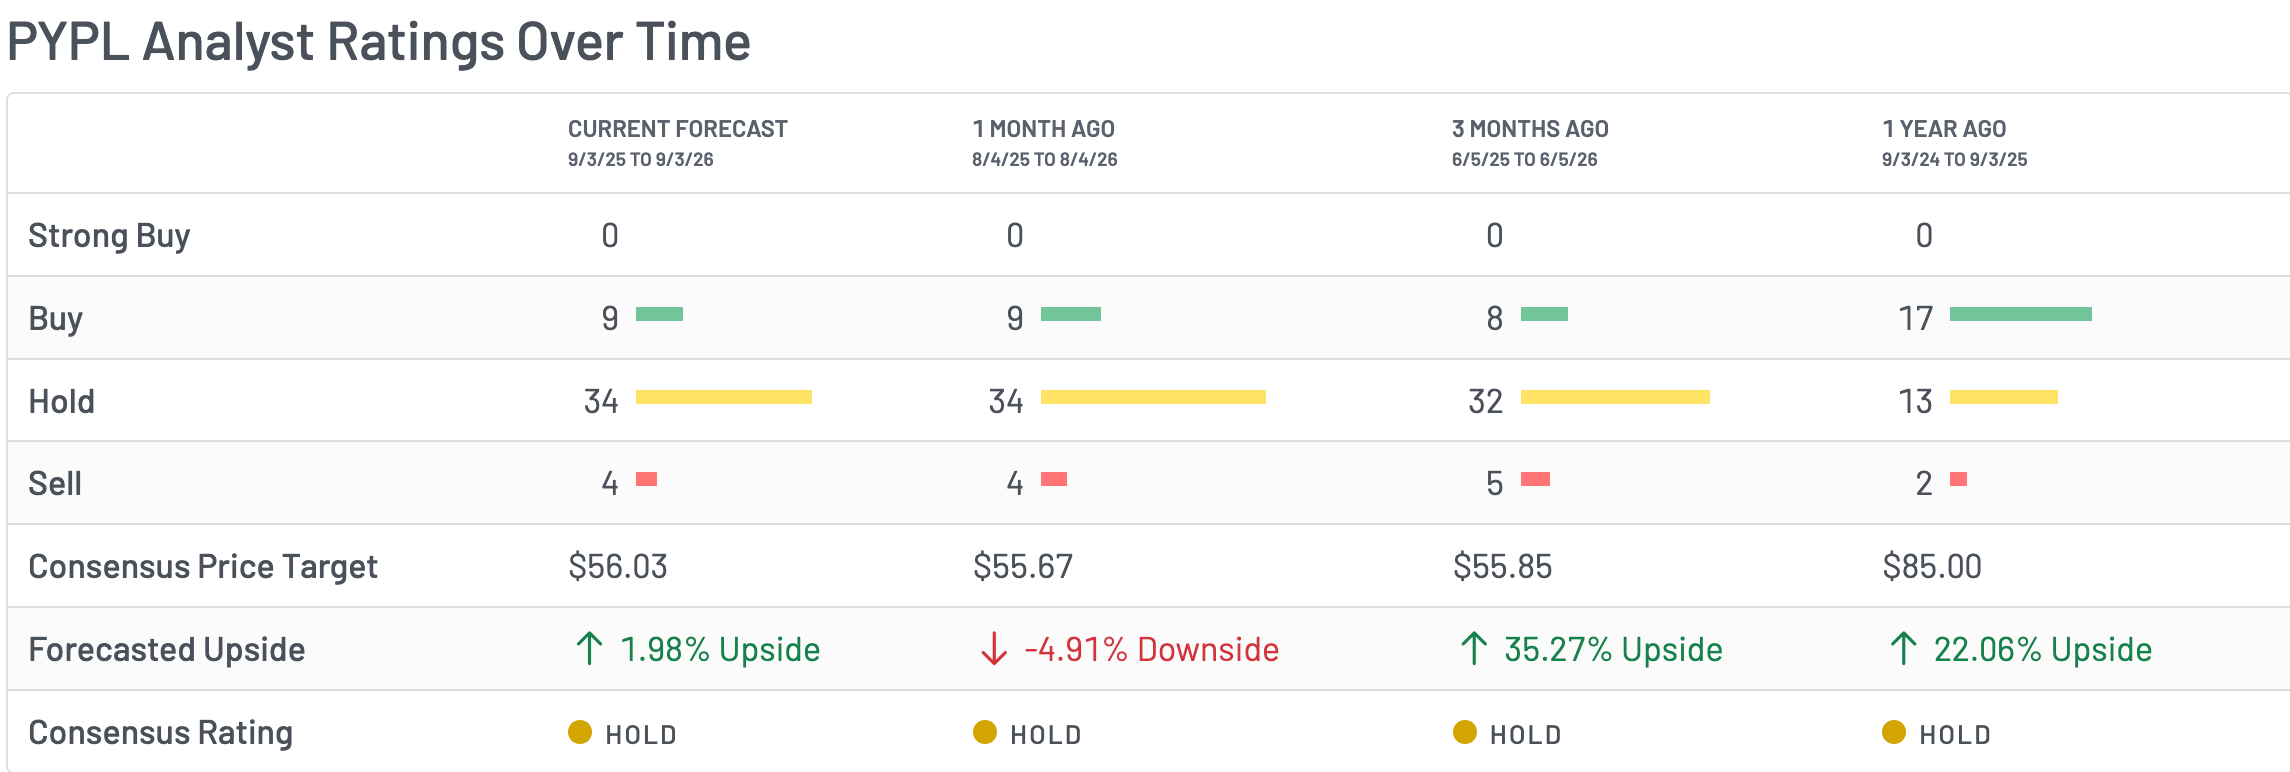Click Hold count '34' under 1 Month Ago

(1006, 401)
